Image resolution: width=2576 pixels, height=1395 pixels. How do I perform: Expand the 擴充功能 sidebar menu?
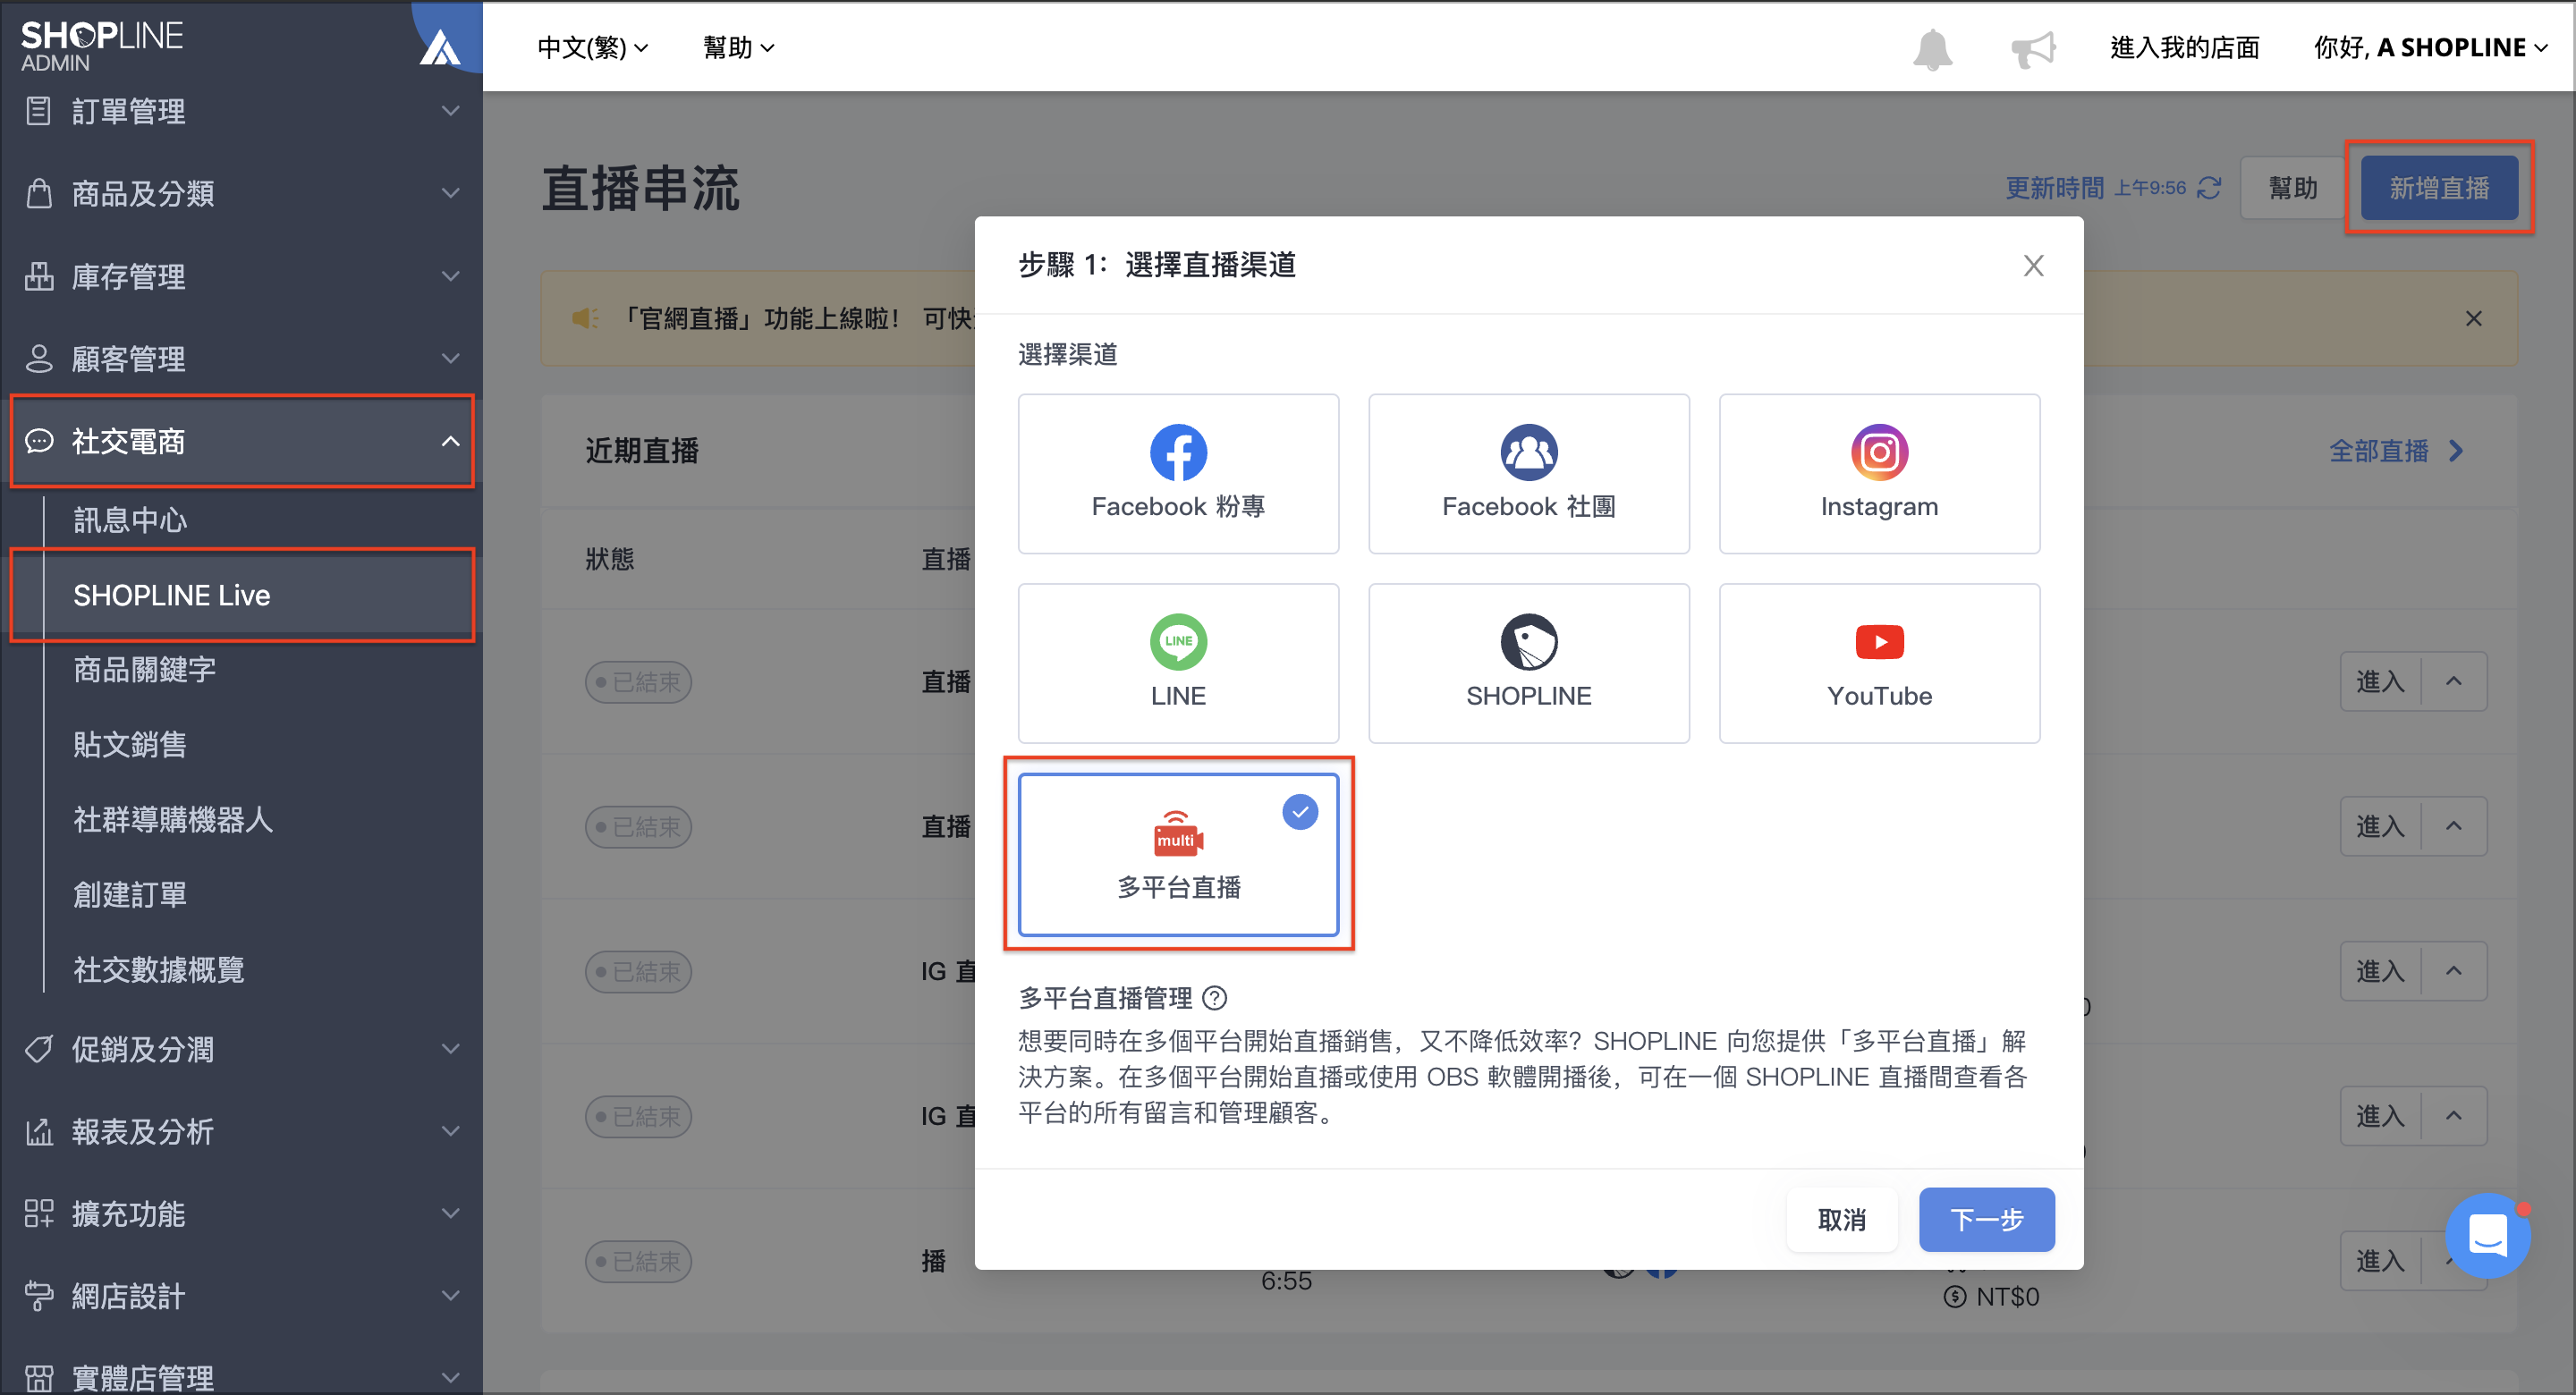tap(241, 1213)
